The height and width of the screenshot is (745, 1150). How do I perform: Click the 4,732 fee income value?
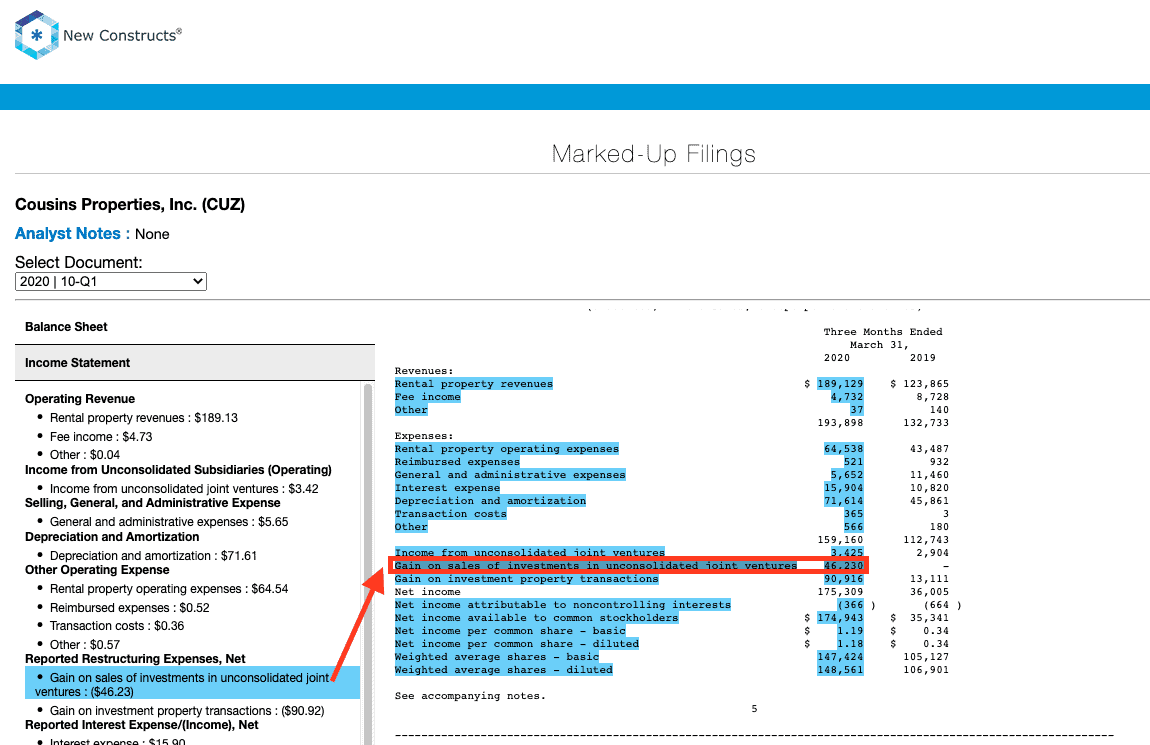pos(846,397)
